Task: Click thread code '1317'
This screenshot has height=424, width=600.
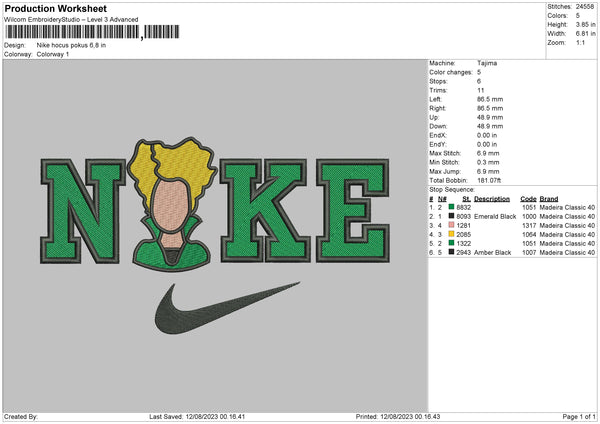Action: pos(529,225)
